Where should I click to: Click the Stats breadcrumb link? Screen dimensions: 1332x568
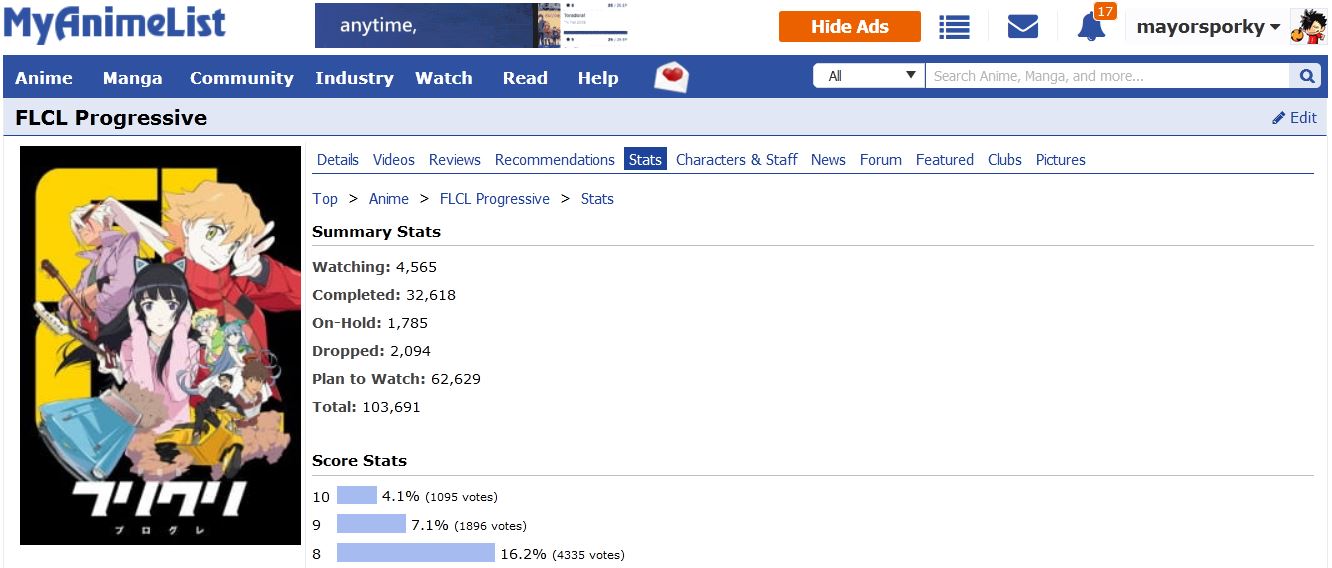597,199
